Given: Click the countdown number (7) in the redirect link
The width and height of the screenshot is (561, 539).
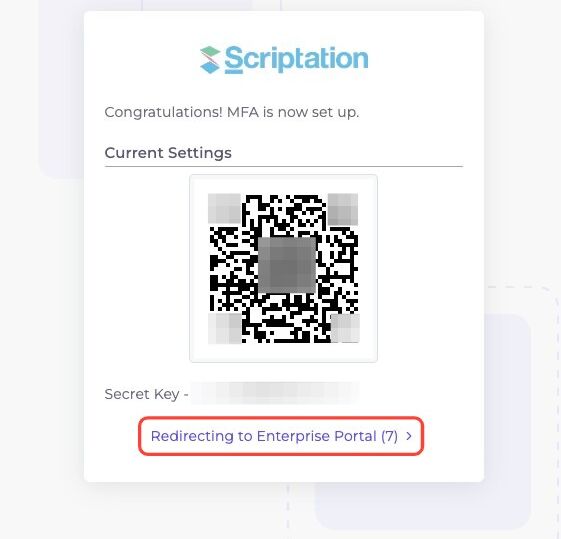Looking at the screenshot, I should pyautogui.click(x=389, y=436).
